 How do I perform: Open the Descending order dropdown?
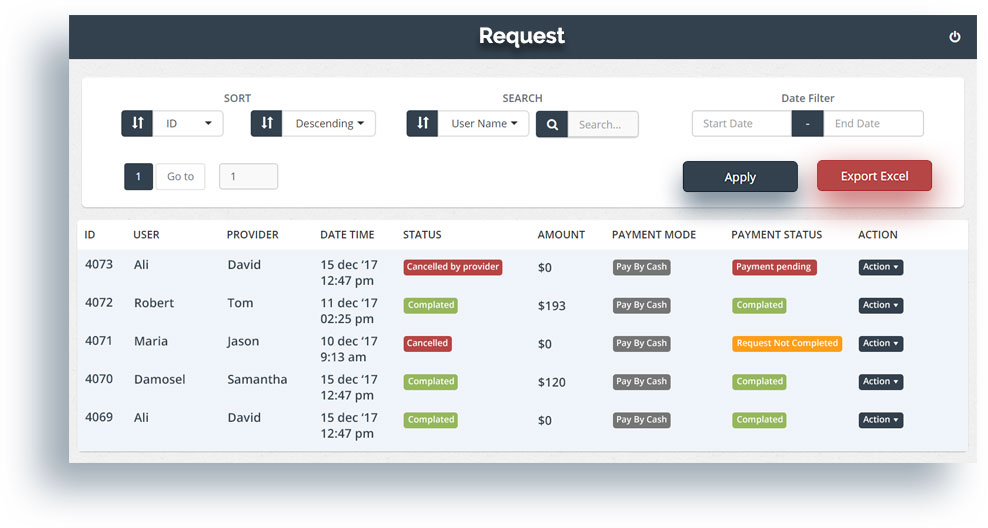(x=328, y=123)
